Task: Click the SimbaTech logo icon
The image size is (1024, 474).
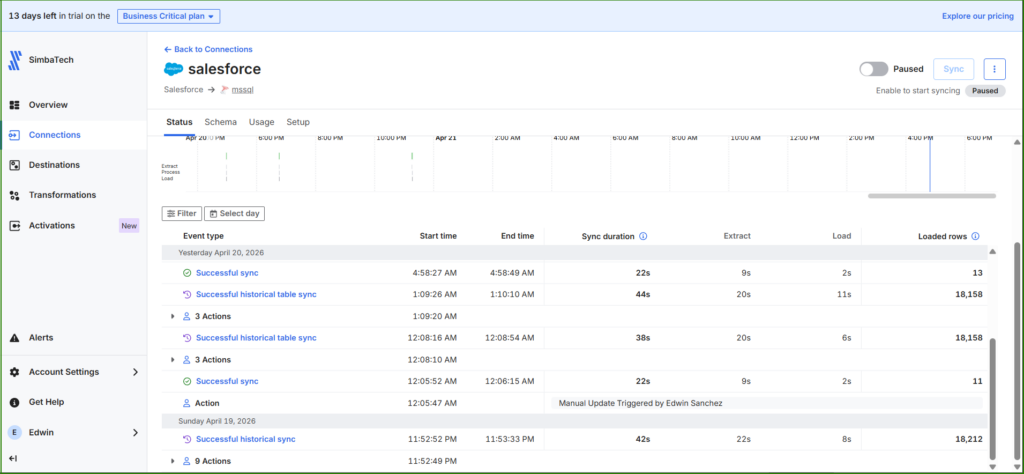Action: (14, 60)
